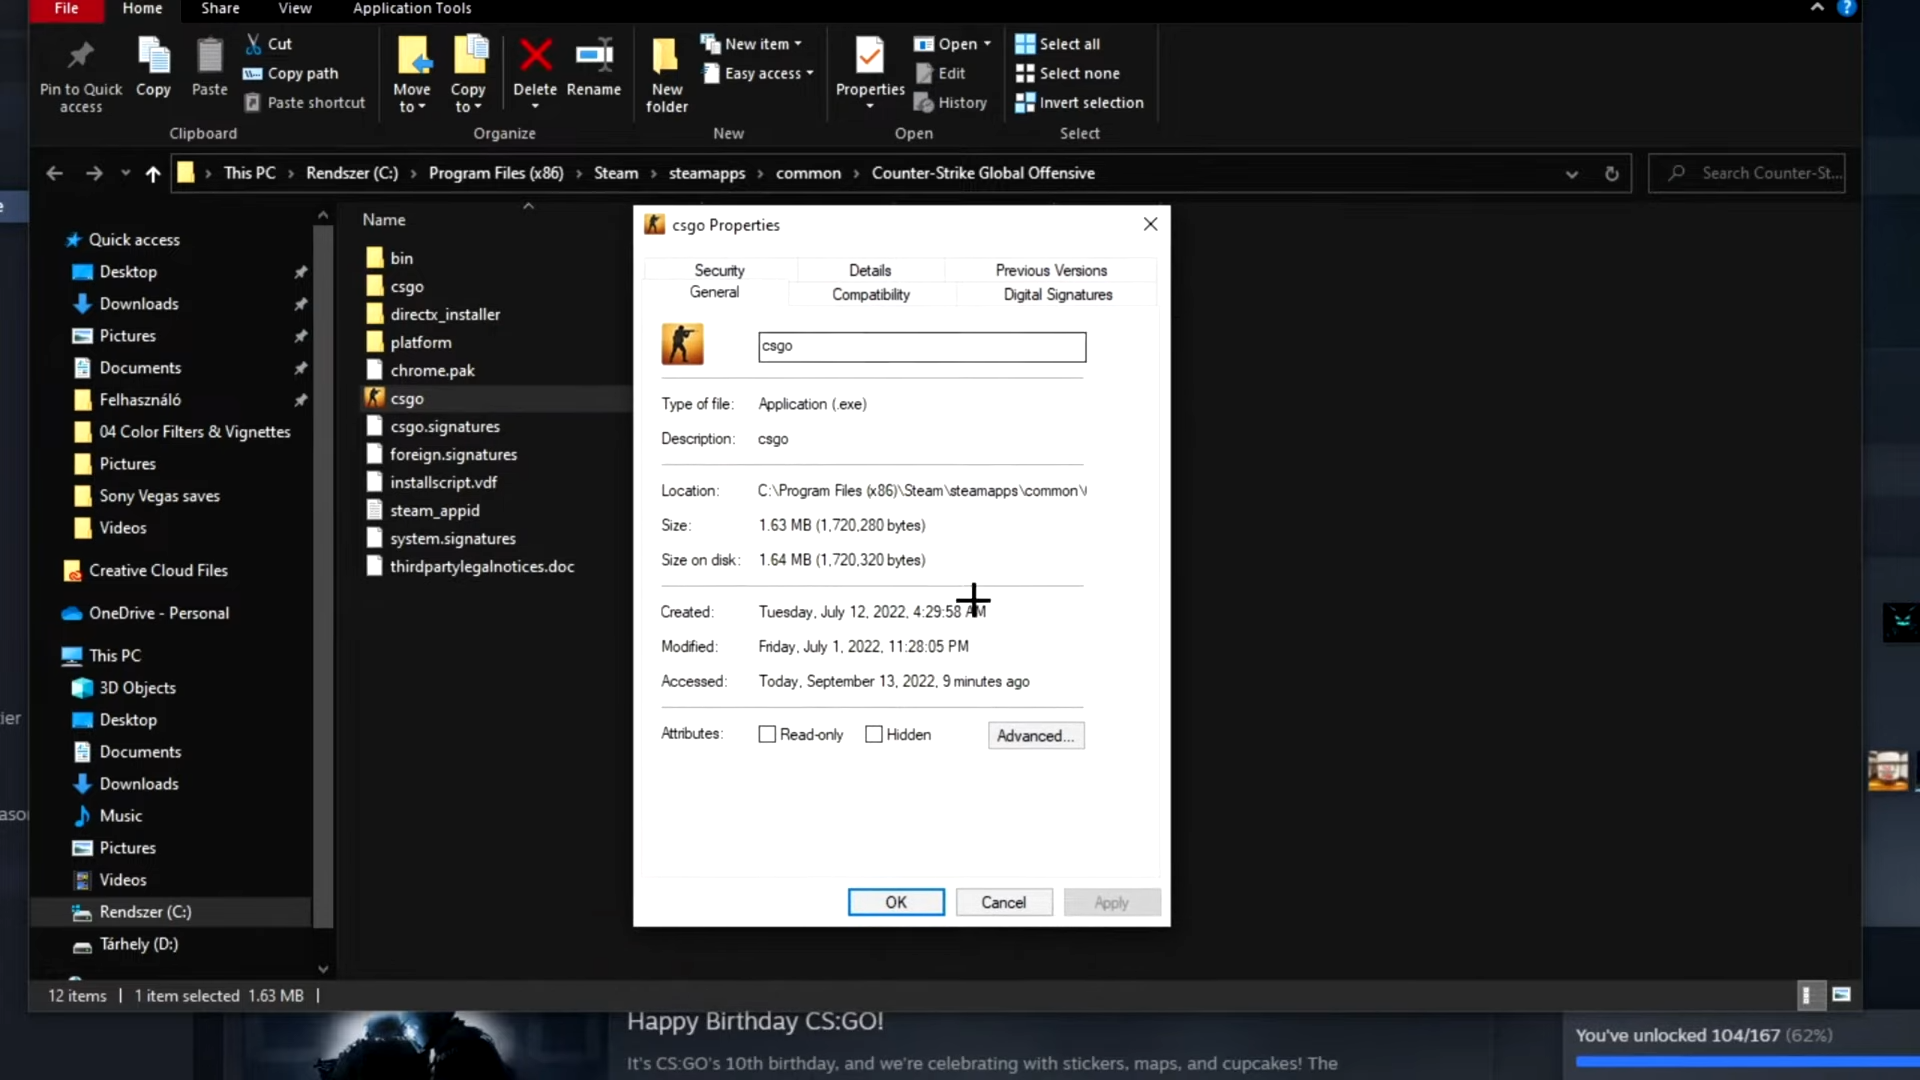This screenshot has height=1080, width=1920.
Task: Close the csgo Properties dialog
Action: (x=1150, y=224)
